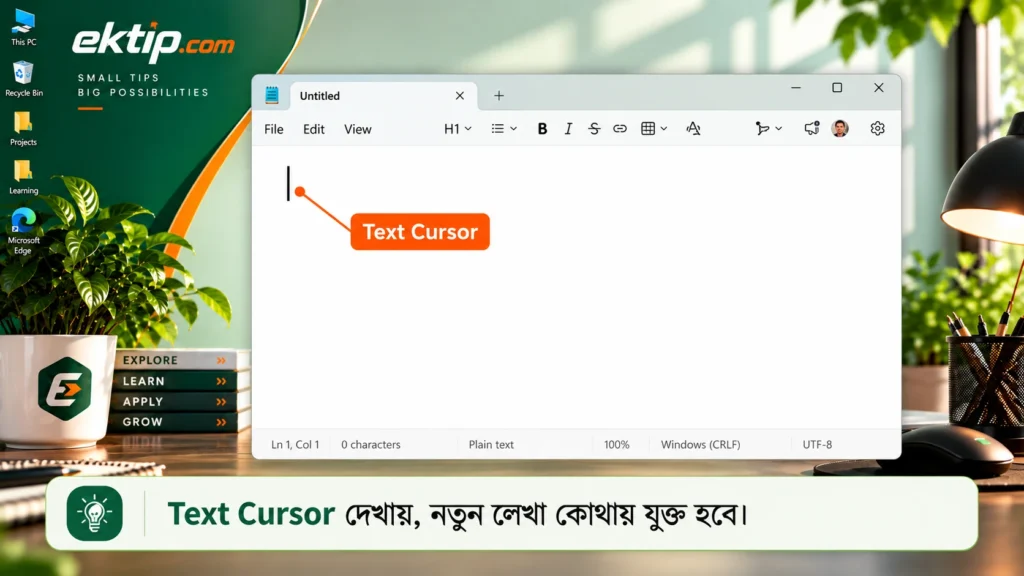Click Ln 1, Col 1 in status bar

tap(295, 445)
